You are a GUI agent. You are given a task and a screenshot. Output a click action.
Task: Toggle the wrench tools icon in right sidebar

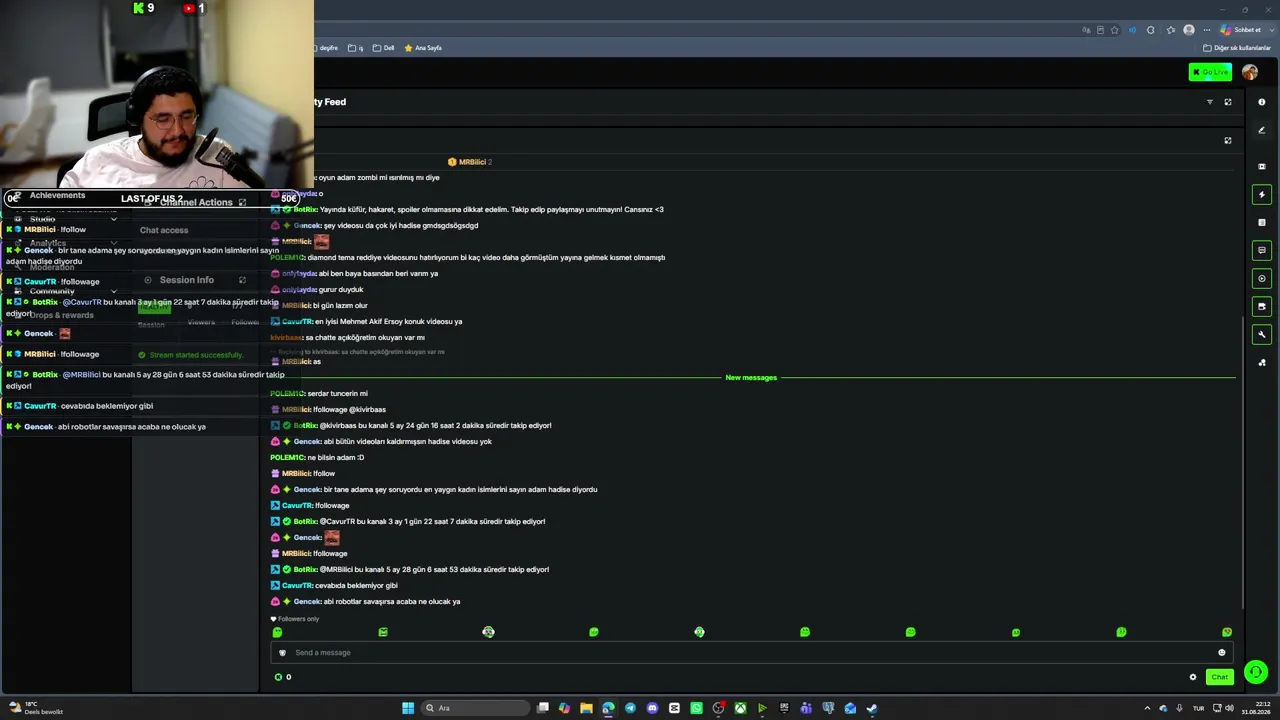[1262, 334]
